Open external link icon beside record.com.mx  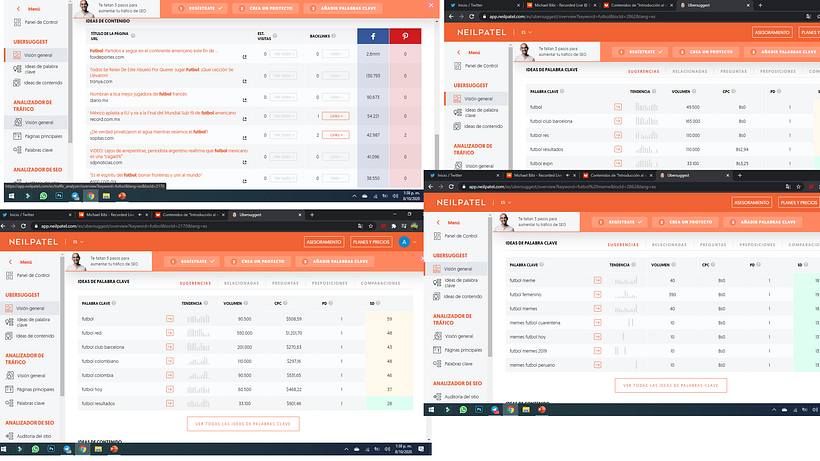pos(244,119)
